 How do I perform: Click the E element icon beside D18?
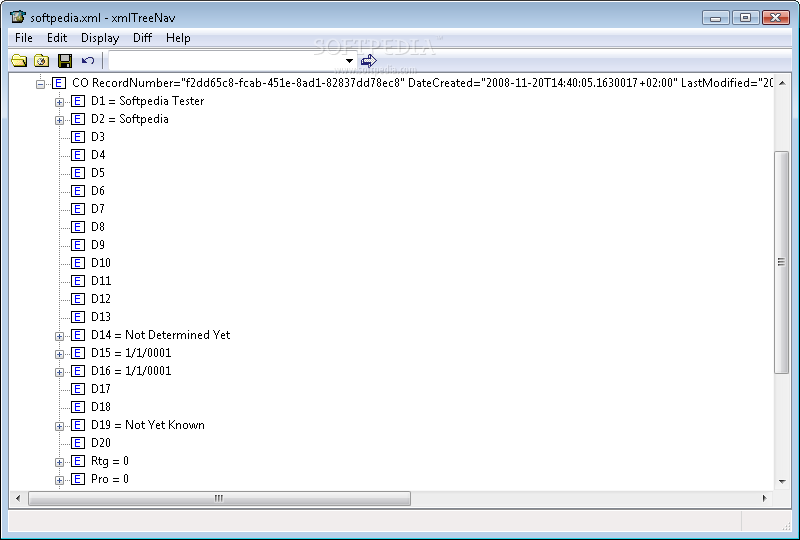(78, 407)
